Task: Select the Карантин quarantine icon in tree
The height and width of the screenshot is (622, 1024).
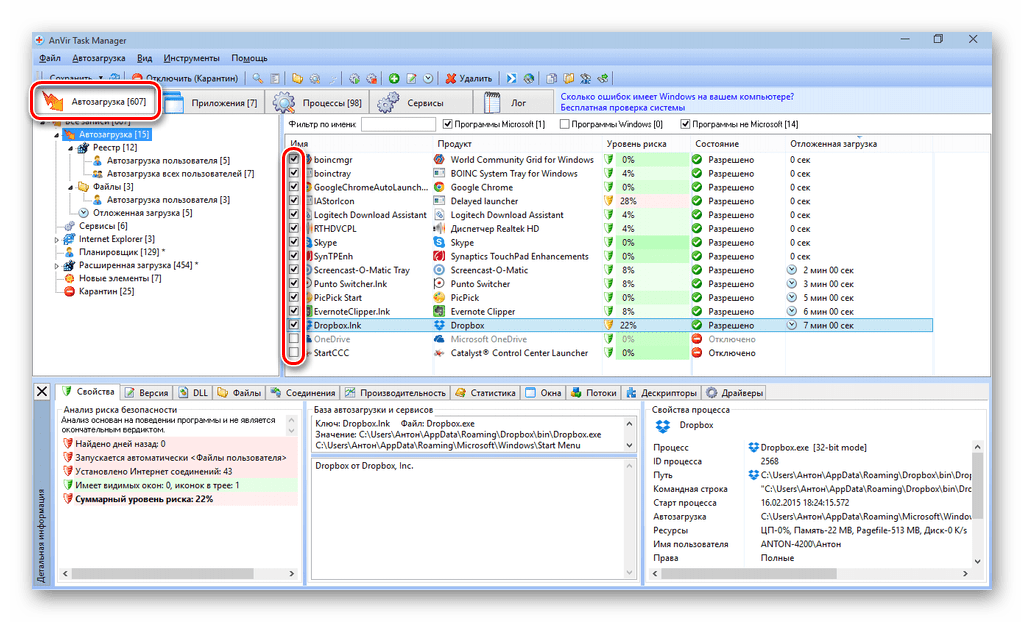Action: pyautogui.click(x=70, y=292)
